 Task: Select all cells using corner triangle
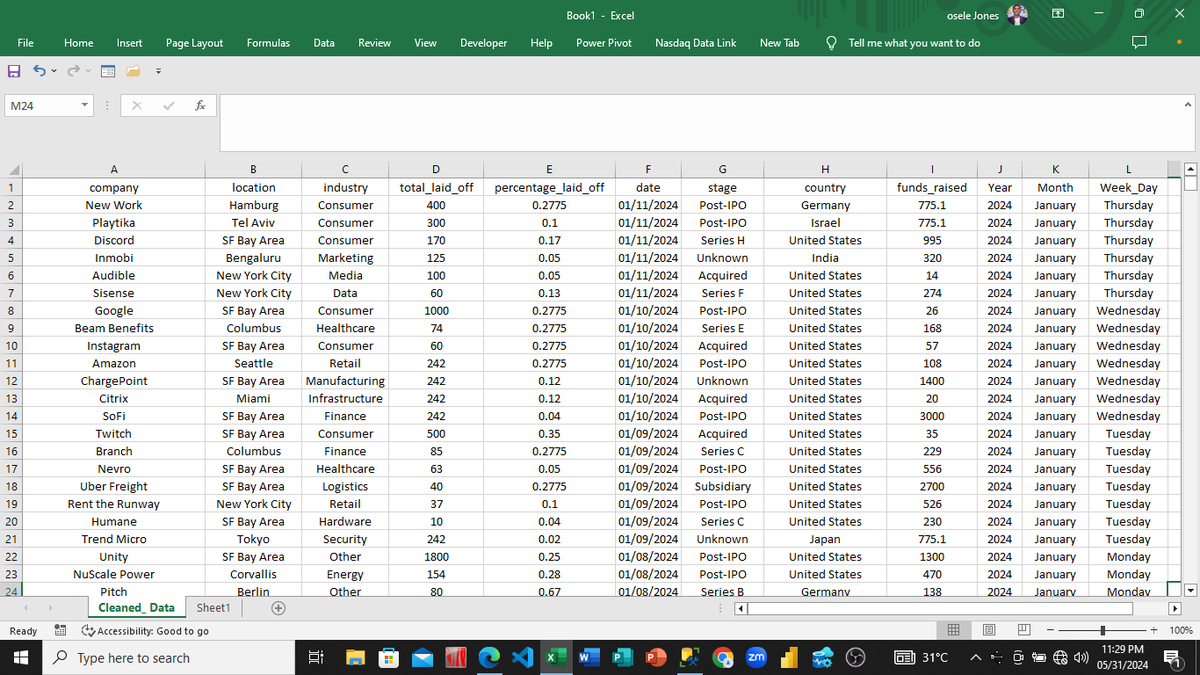[12, 169]
